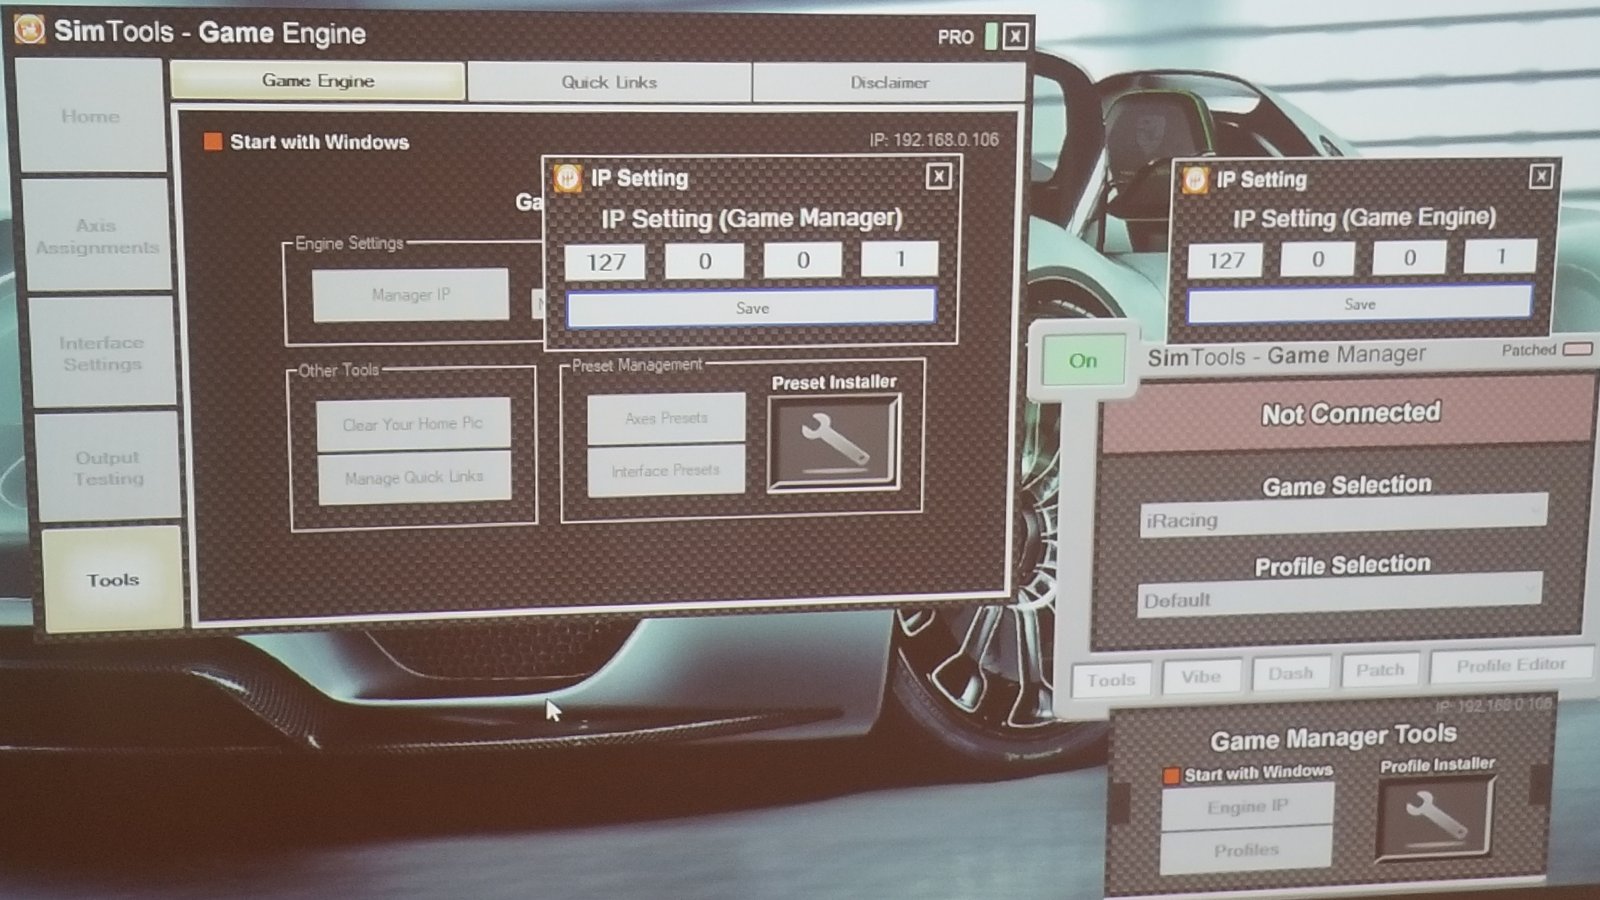Open the Preset Installer wrench icon
This screenshot has height=900, width=1600.
click(834, 444)
